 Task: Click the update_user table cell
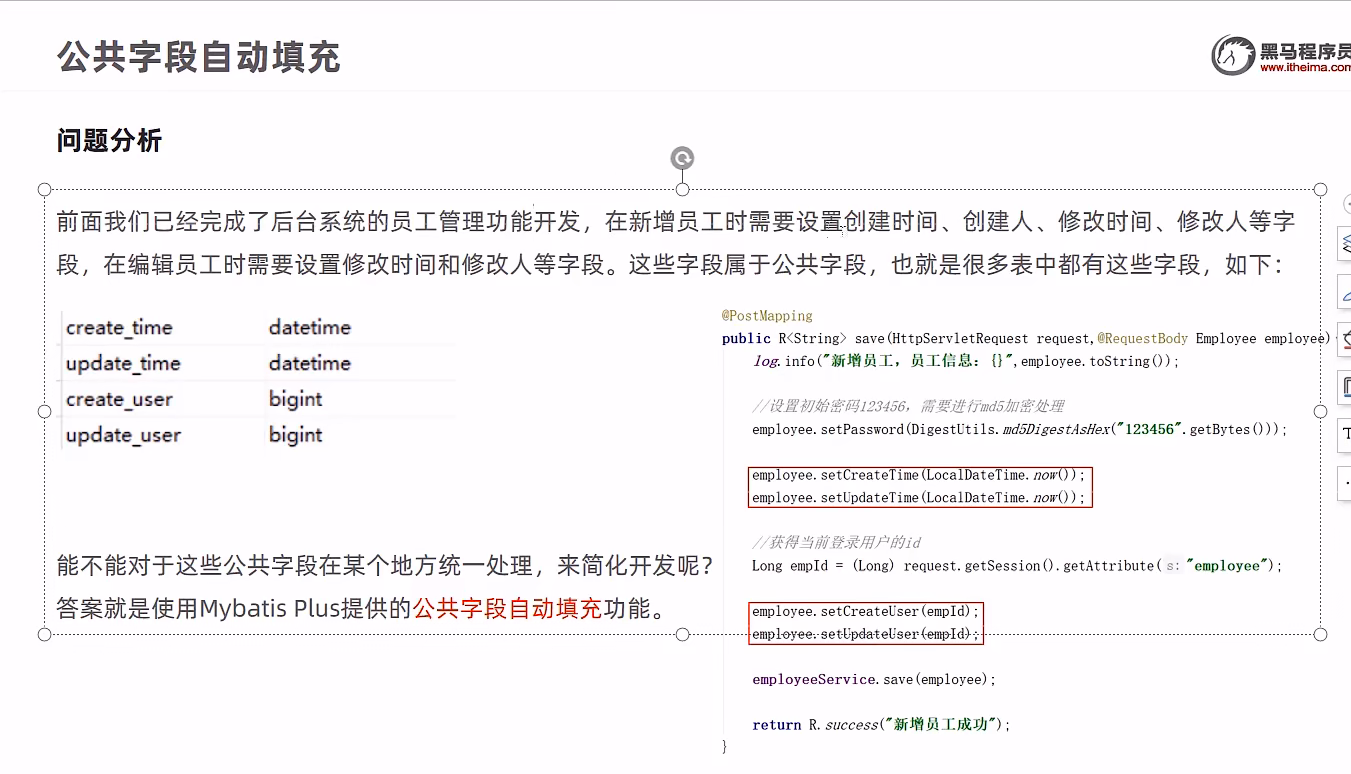coord(123,435)
